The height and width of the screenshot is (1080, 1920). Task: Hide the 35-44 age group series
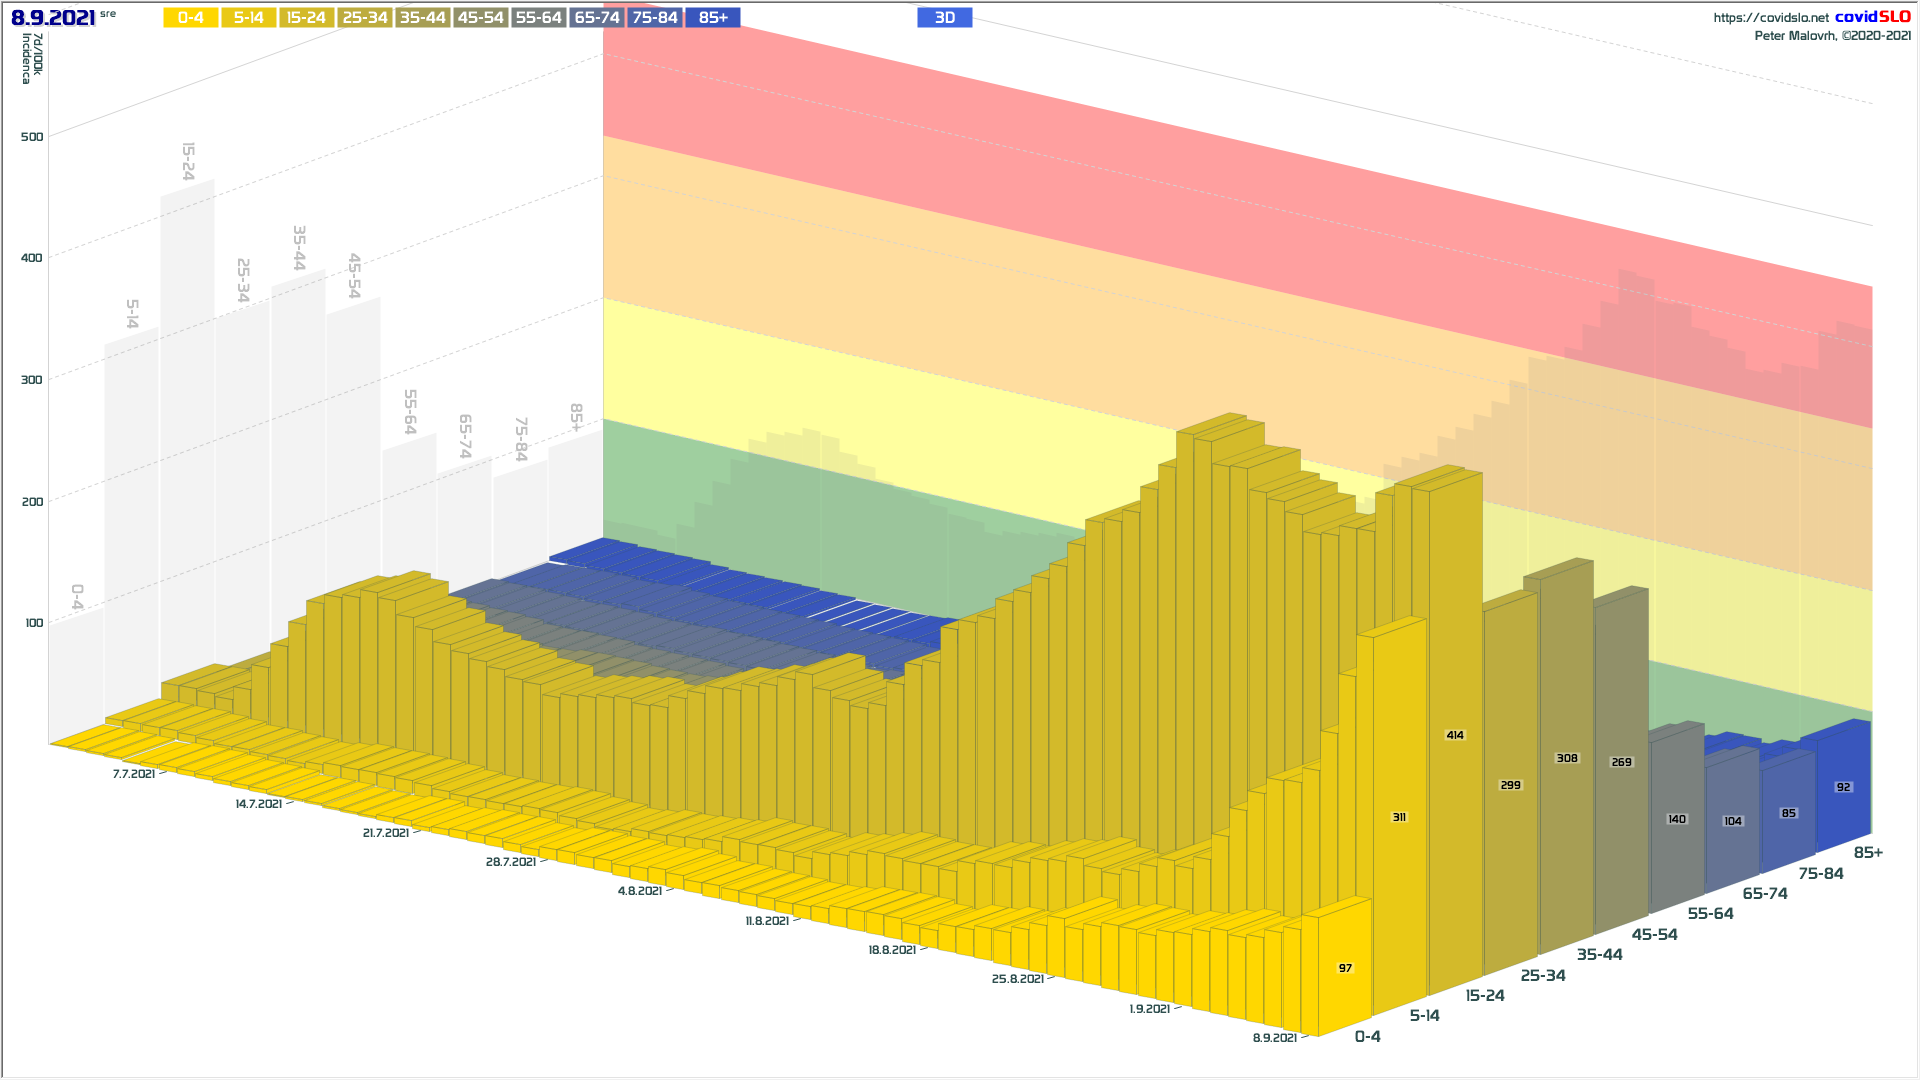coord(423,18)
